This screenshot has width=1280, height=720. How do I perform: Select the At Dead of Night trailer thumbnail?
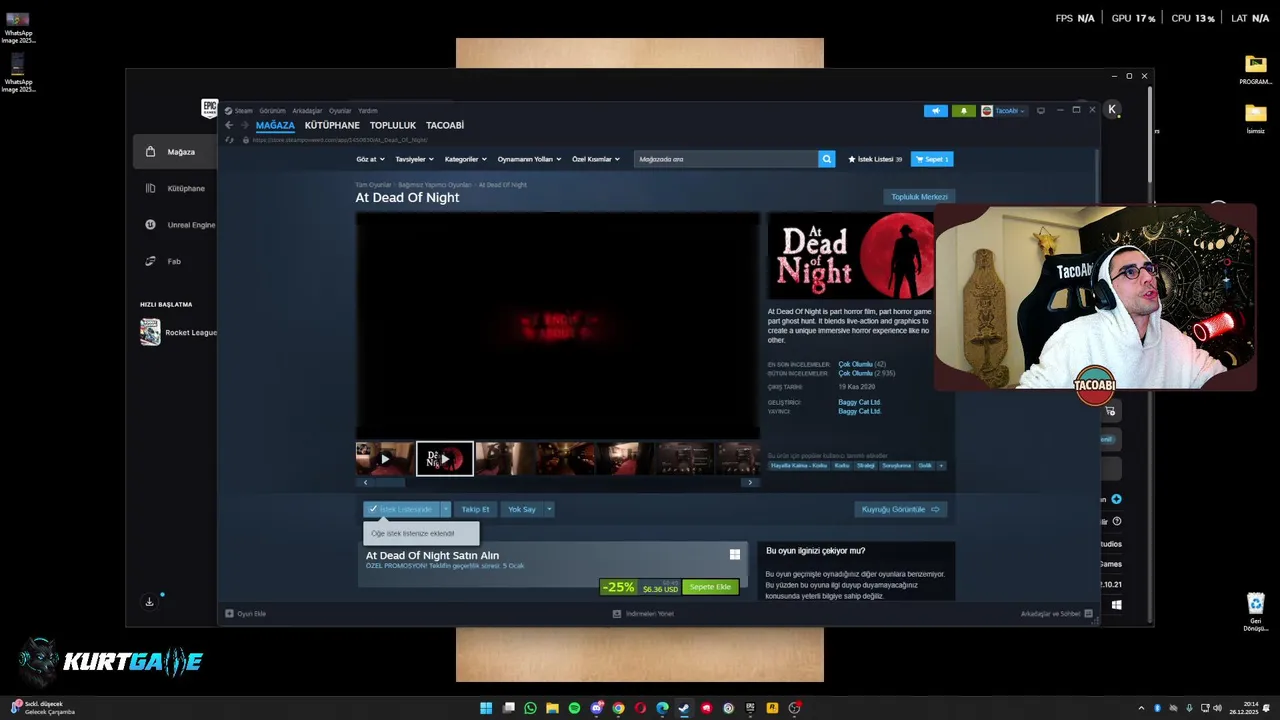tap(445, 459)
